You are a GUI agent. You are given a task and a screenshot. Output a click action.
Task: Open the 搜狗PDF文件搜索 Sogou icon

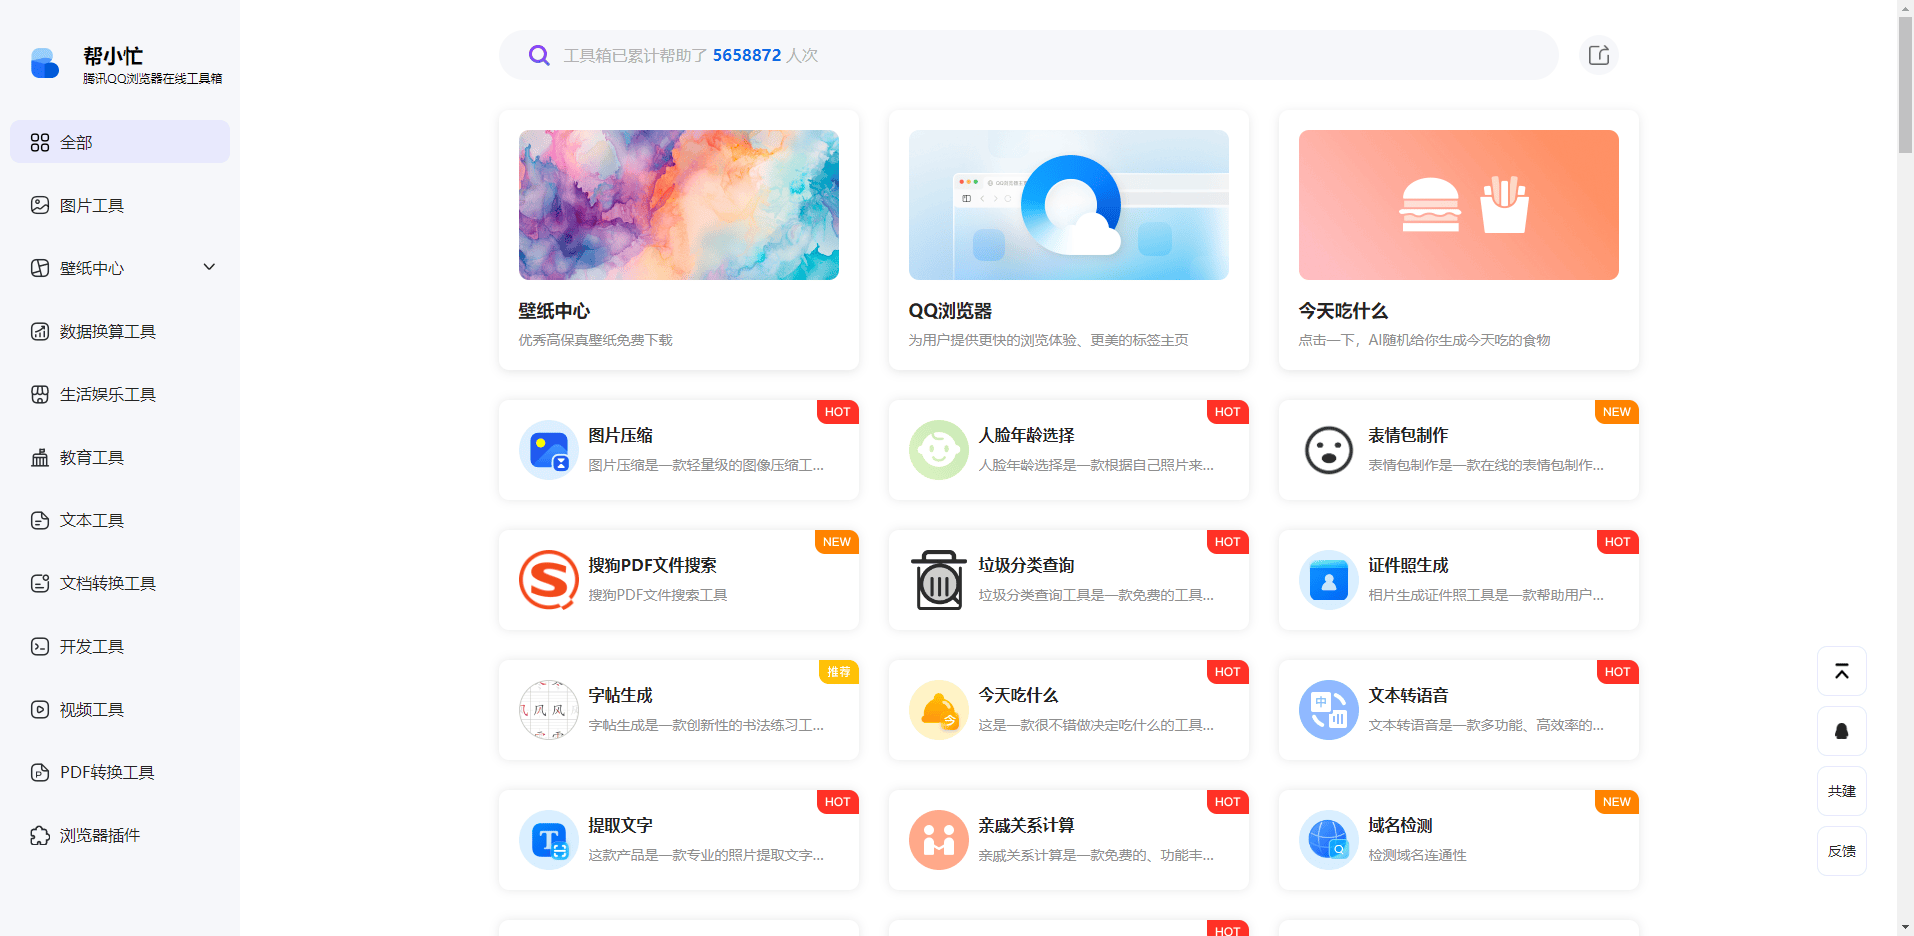(549, 580)
